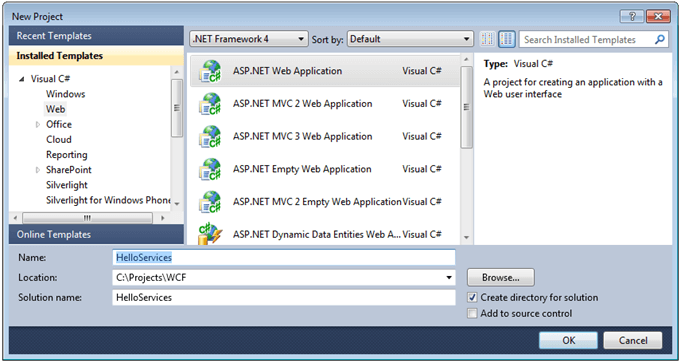Screen dimensions: 681x363
Task: Click the template tree scroll up arrow
Action: [x=177, y=72]
